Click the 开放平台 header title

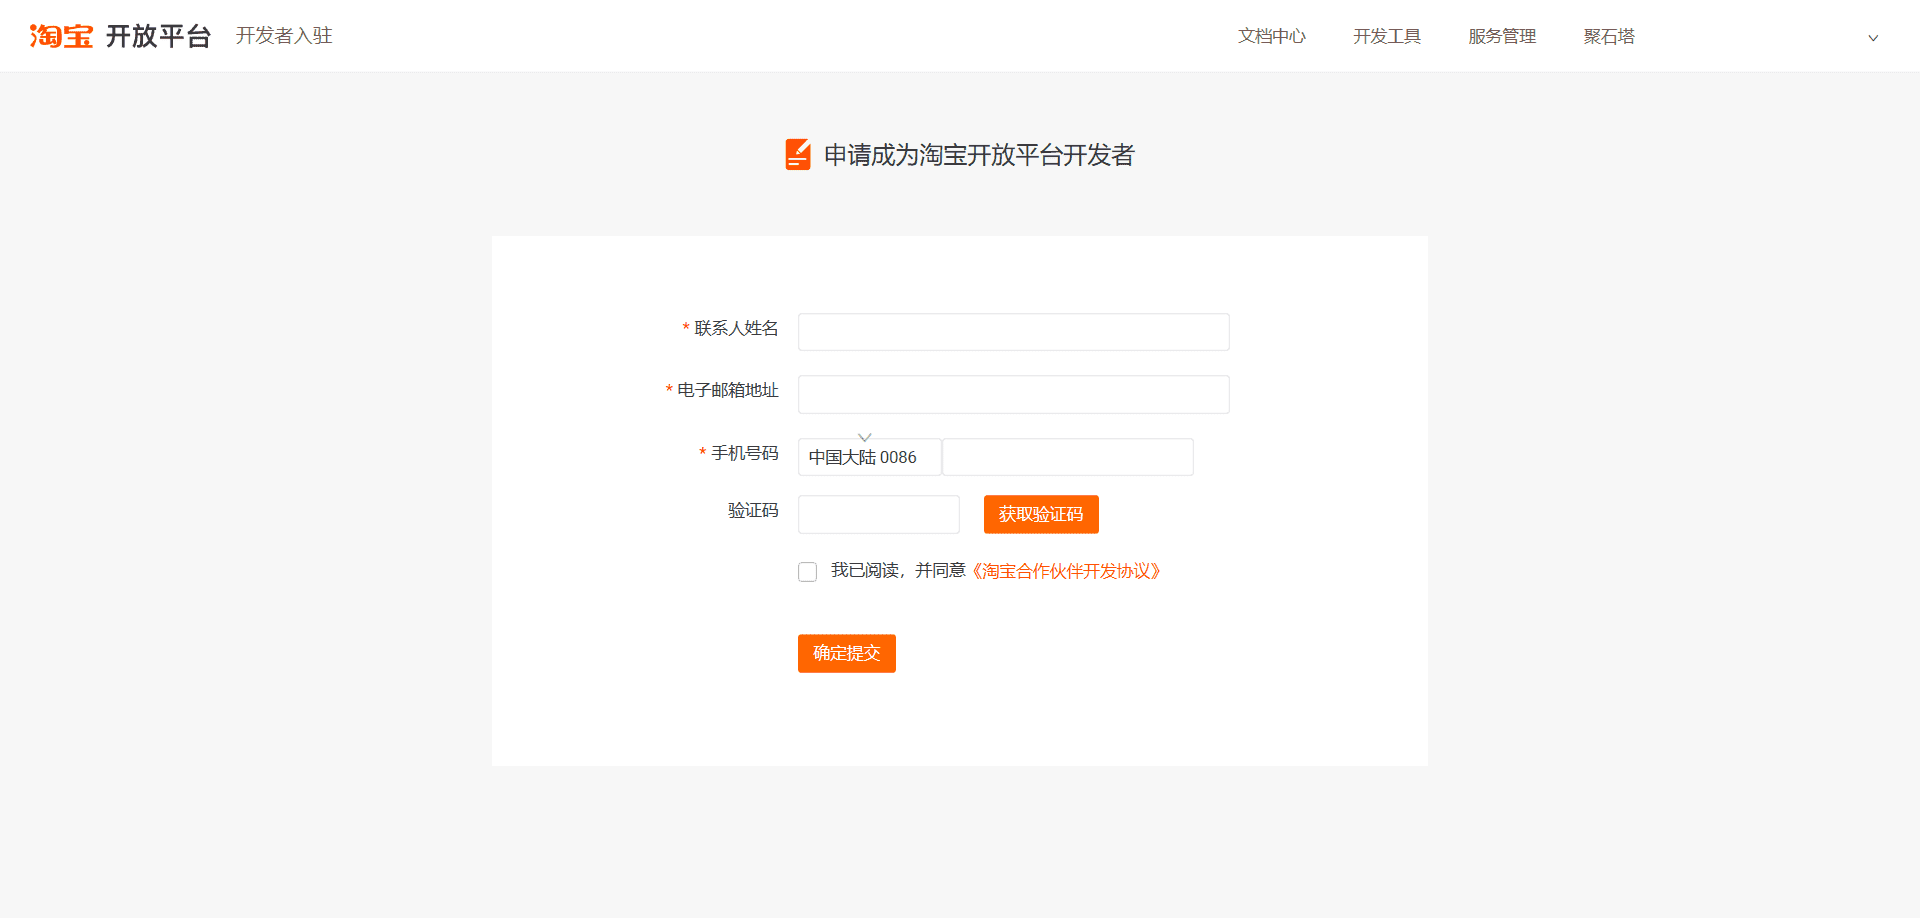click(x=158, y=36)
